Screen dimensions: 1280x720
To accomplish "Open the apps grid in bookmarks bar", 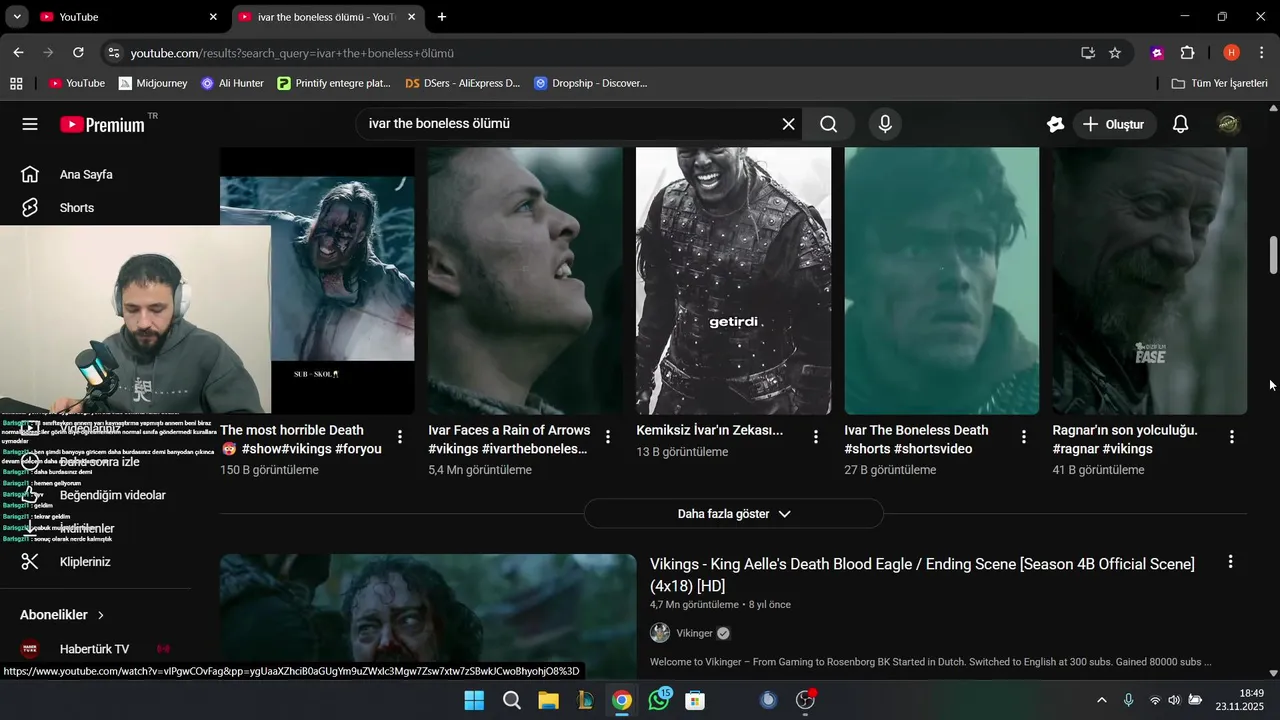I will 16,83.
